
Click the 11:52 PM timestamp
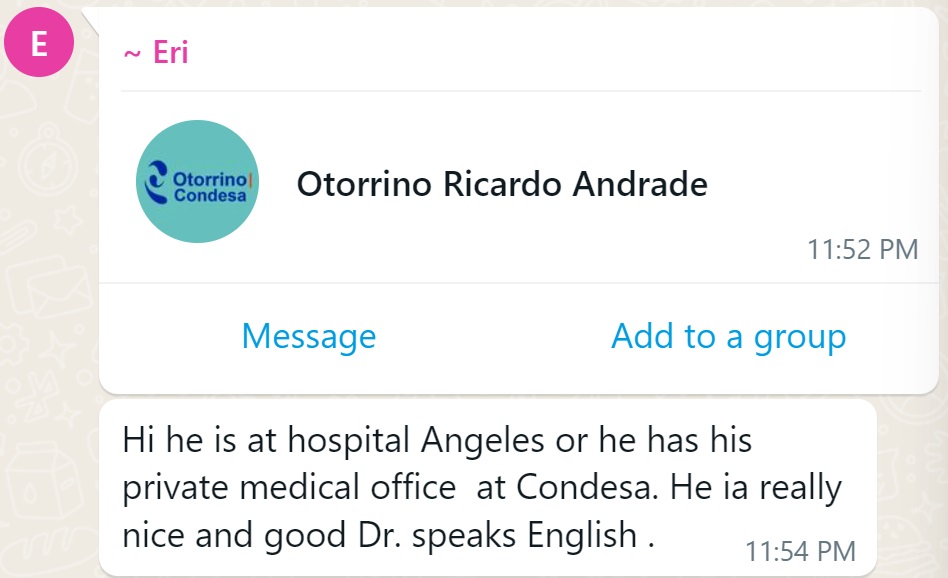point(863,249)
